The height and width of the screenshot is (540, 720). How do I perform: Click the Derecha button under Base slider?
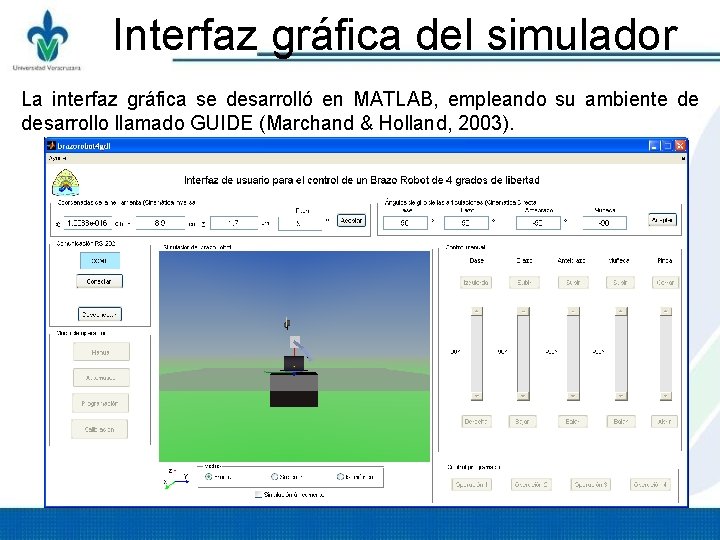[476, 422]
